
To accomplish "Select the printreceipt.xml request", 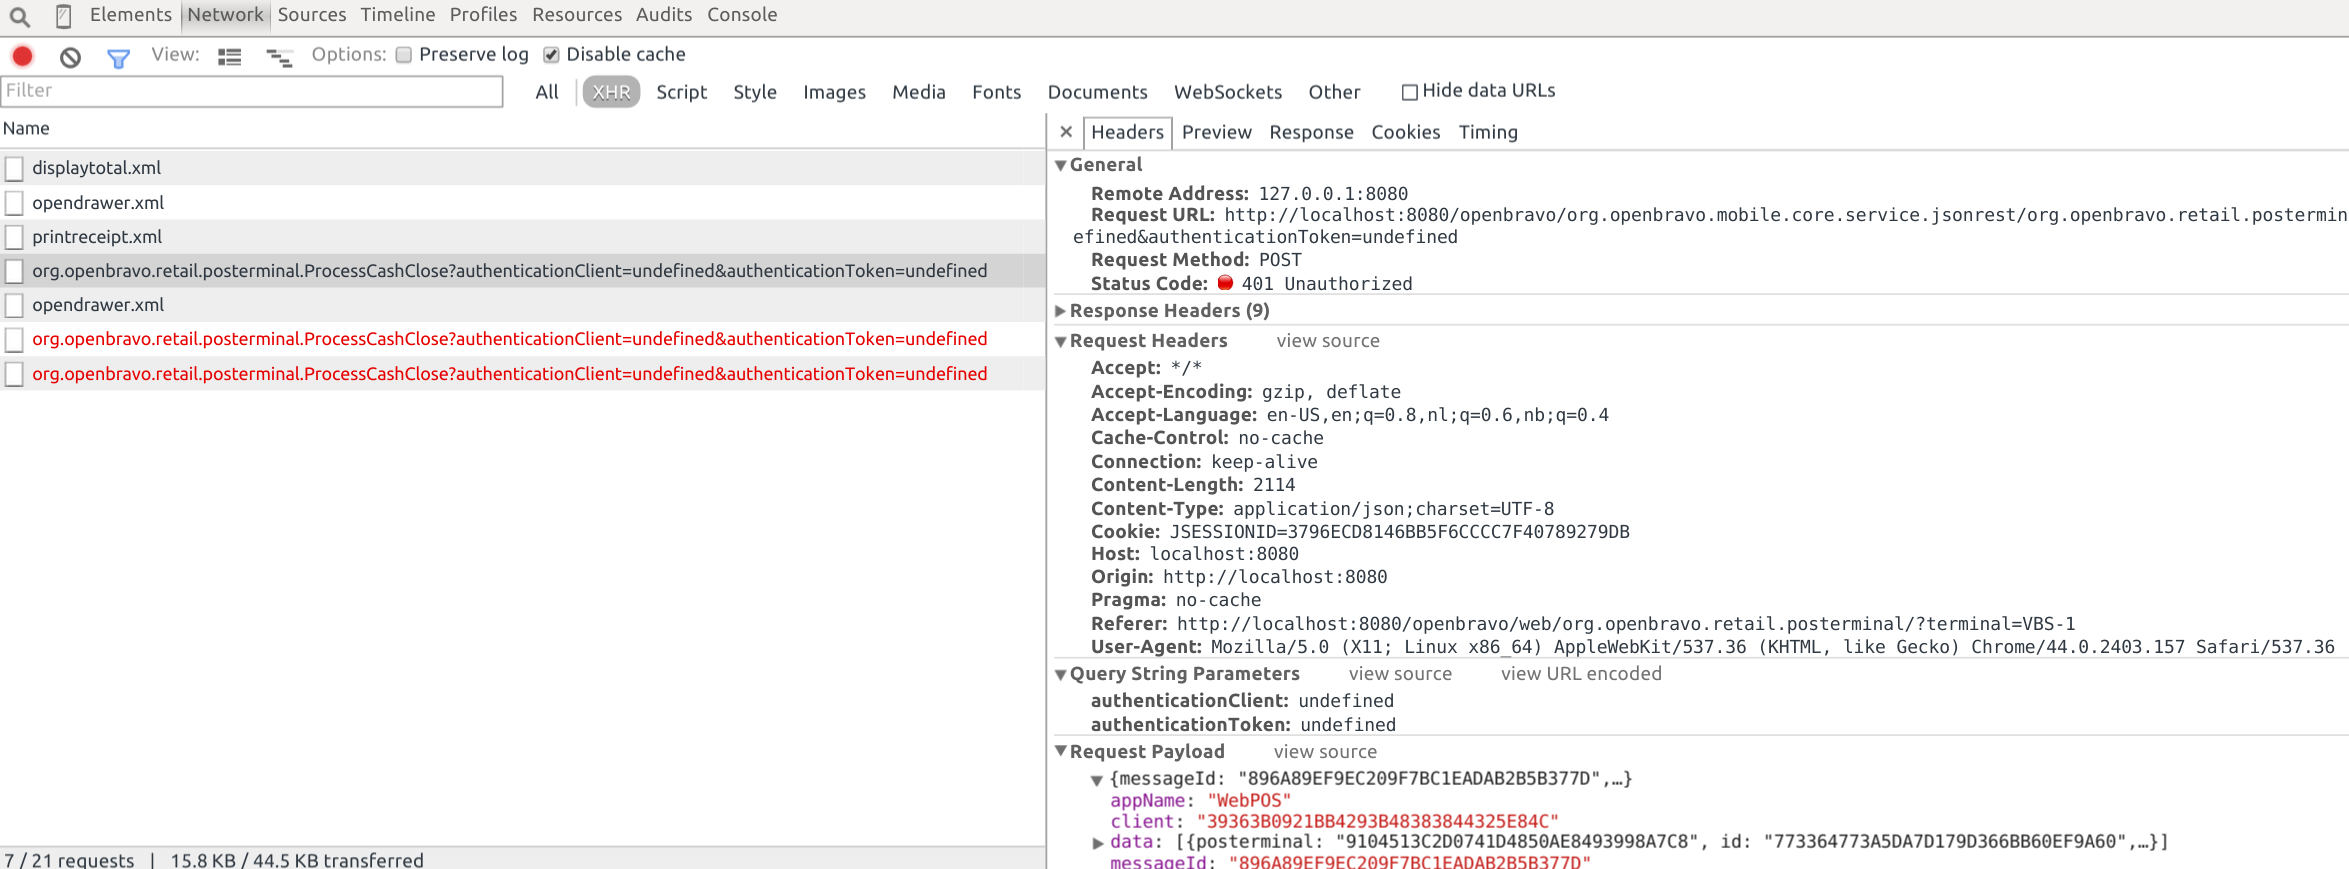I will tap(97, 237).
